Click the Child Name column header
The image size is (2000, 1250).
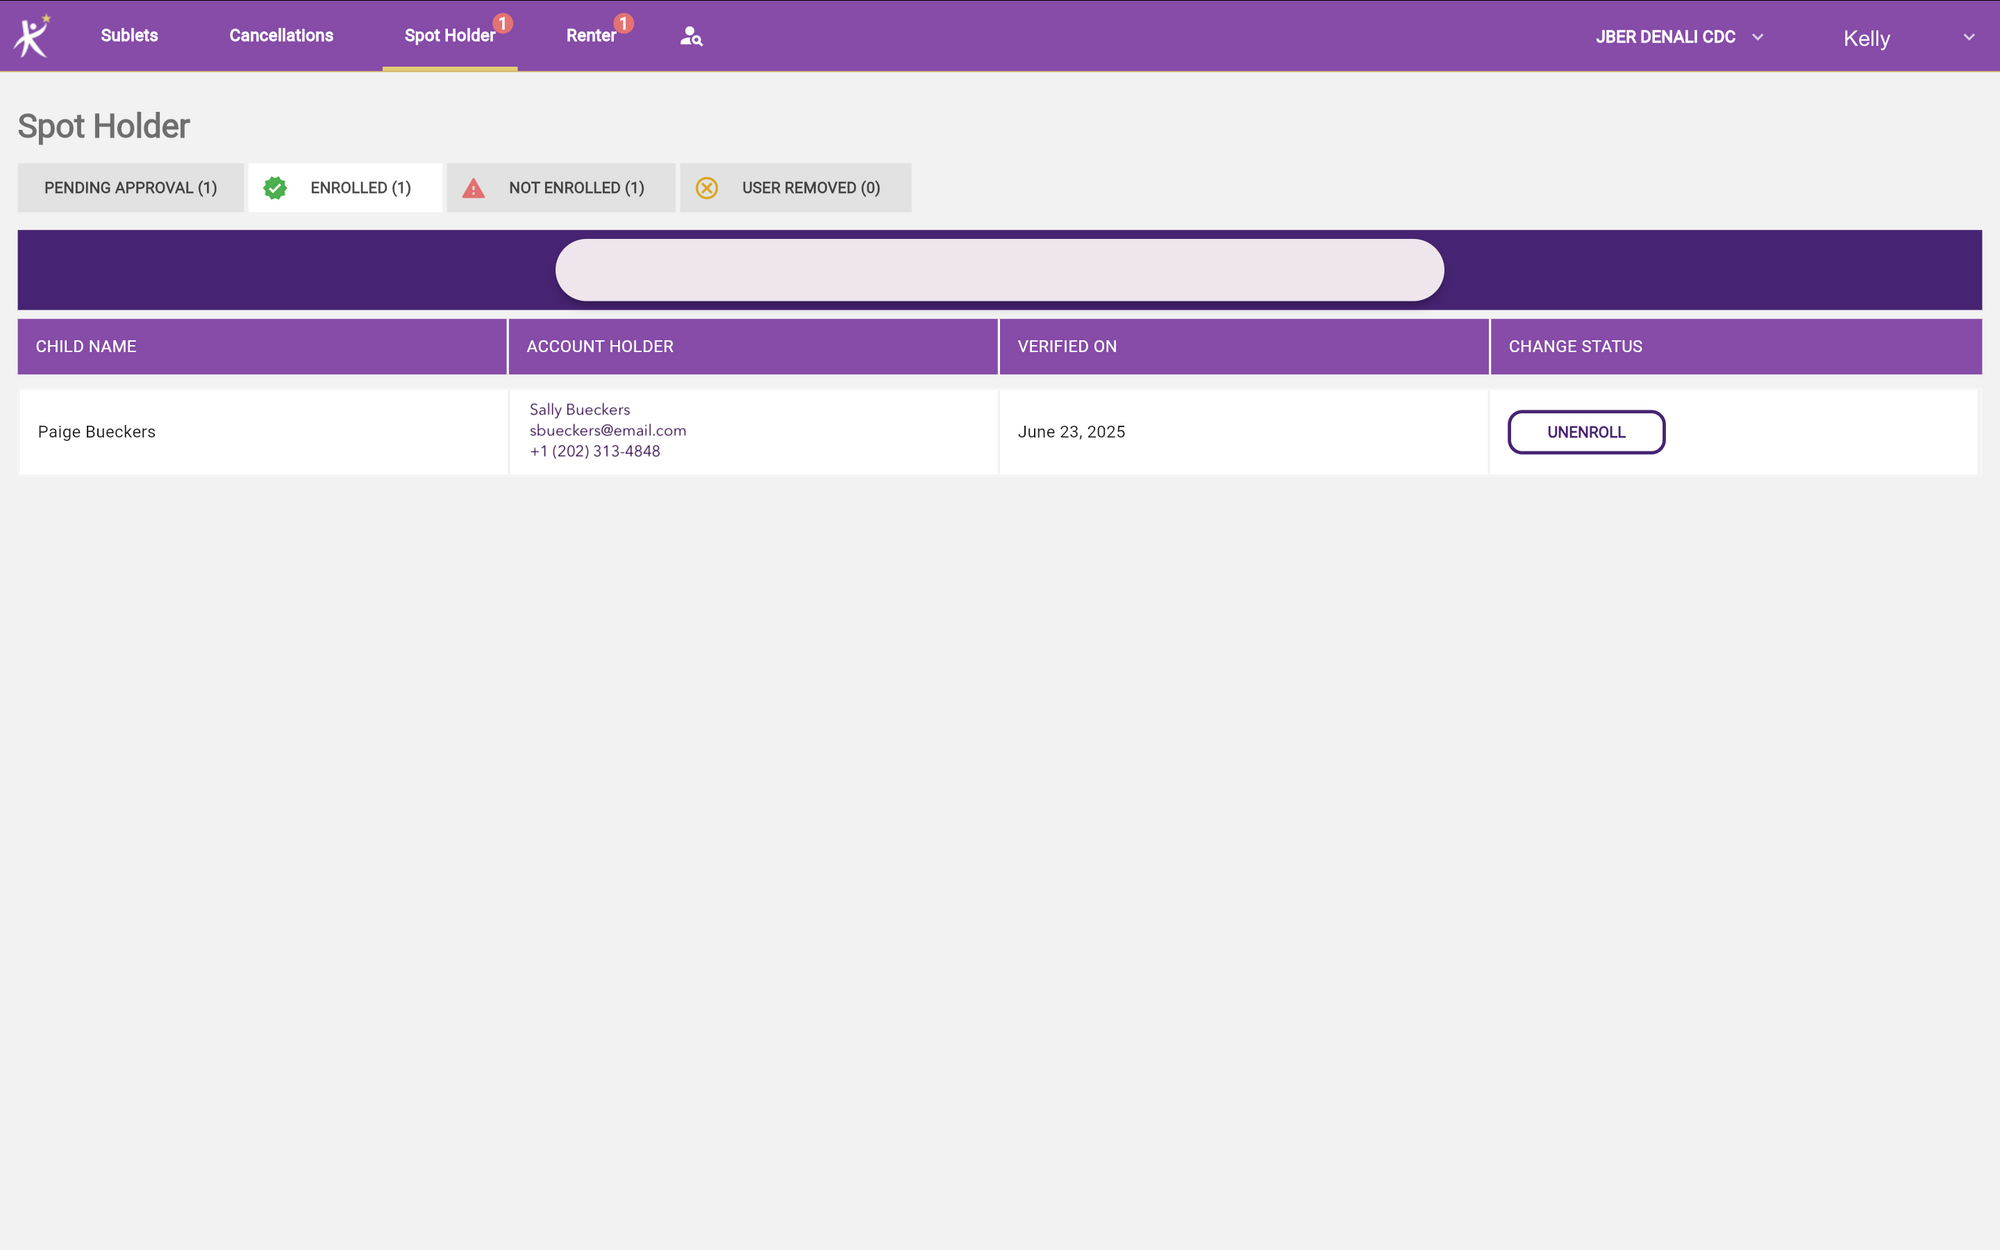click(x=262, y=346)
